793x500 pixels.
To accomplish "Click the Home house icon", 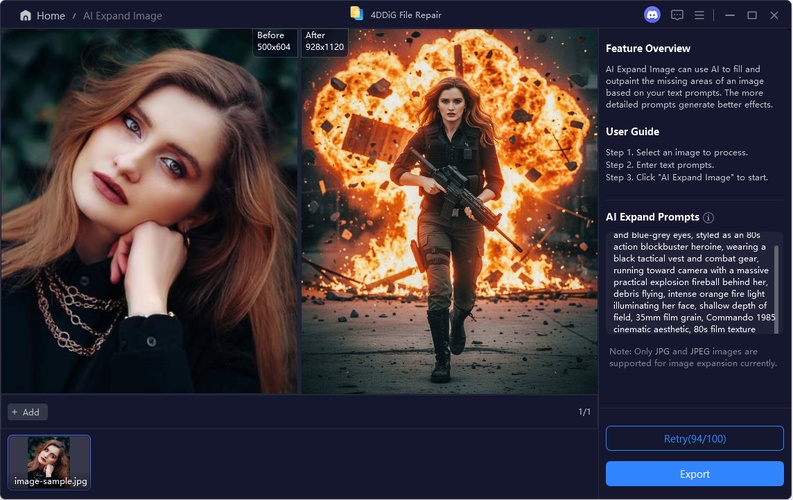I will (x=25, y=16).
